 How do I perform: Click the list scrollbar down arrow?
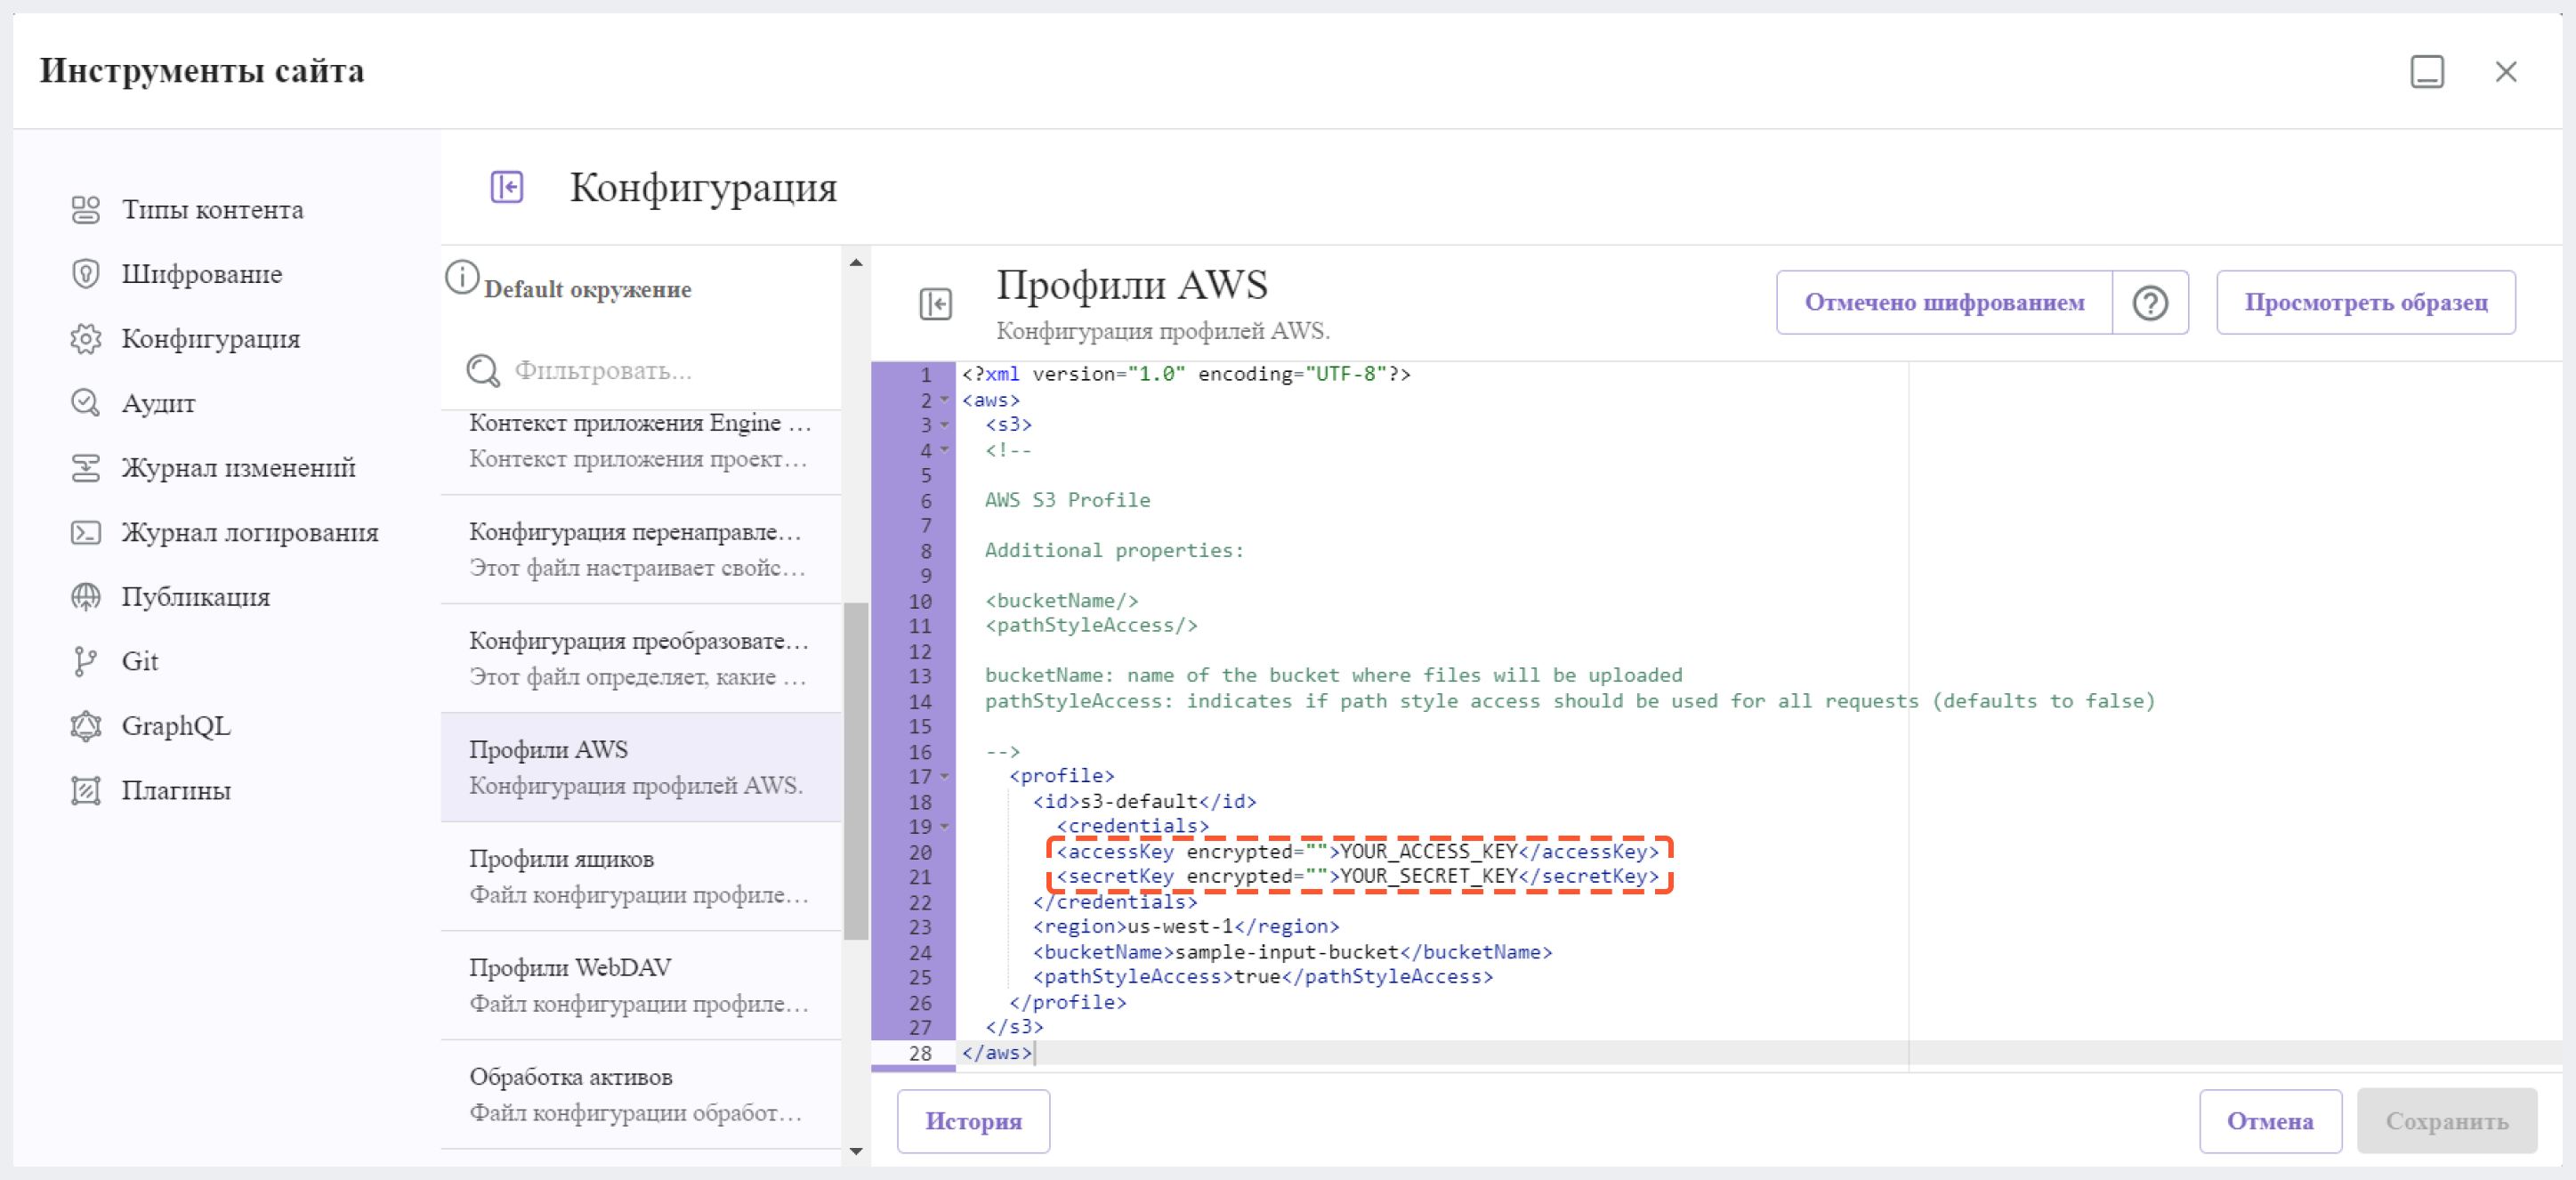click(856, 1151)
